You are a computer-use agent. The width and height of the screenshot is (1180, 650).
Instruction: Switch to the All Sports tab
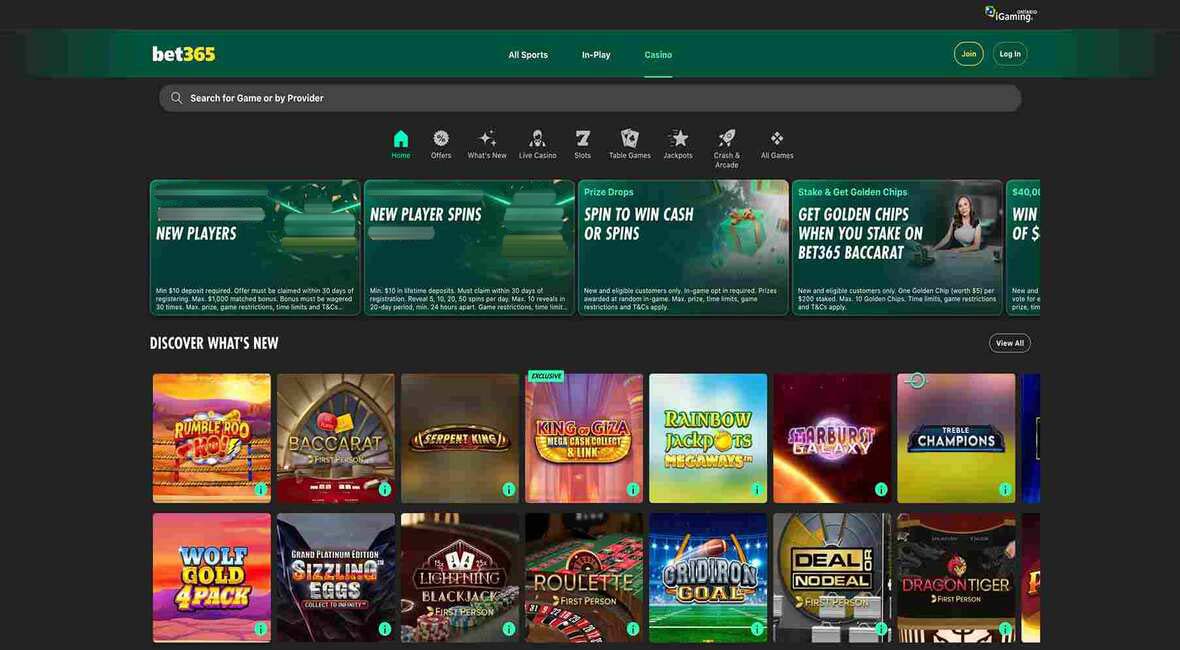(x=528, y=55)
